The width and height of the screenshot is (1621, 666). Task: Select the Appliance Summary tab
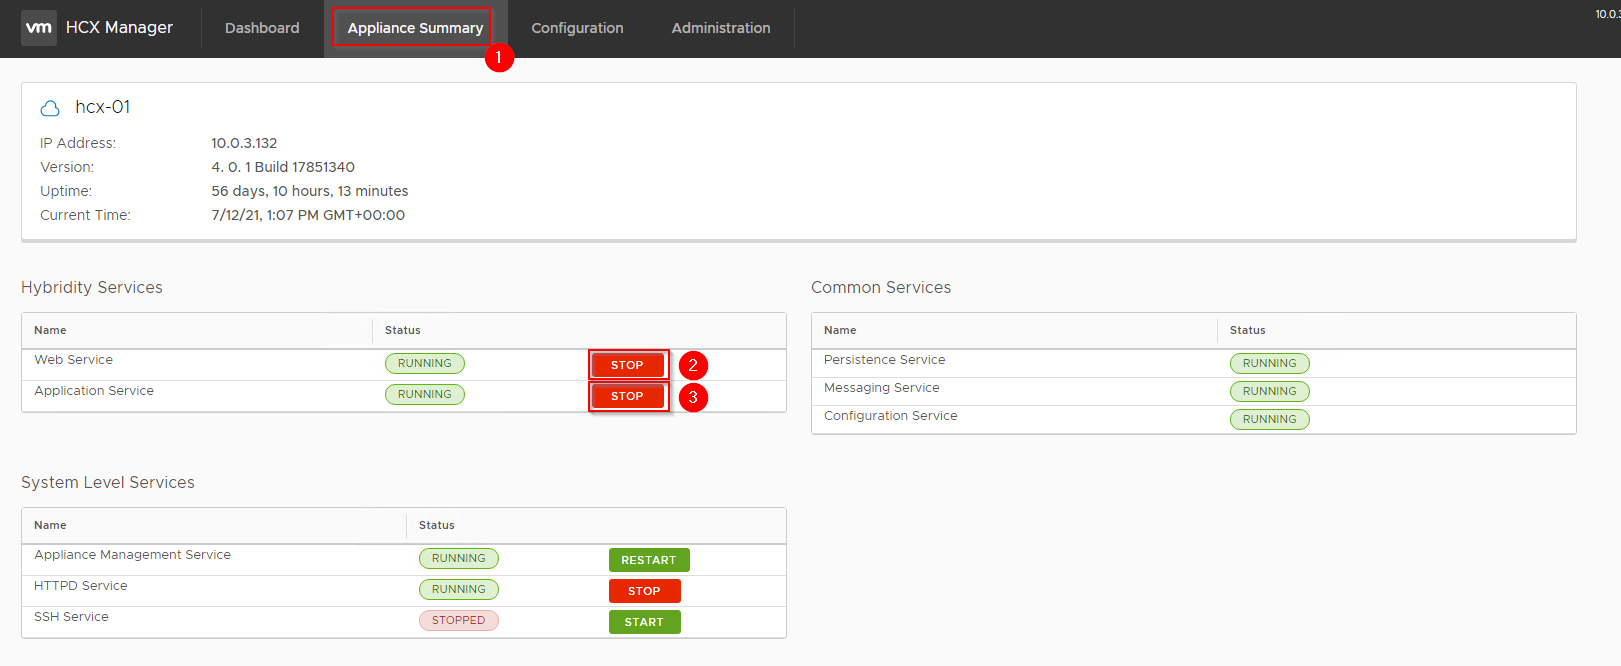click(x=415, y=28)
